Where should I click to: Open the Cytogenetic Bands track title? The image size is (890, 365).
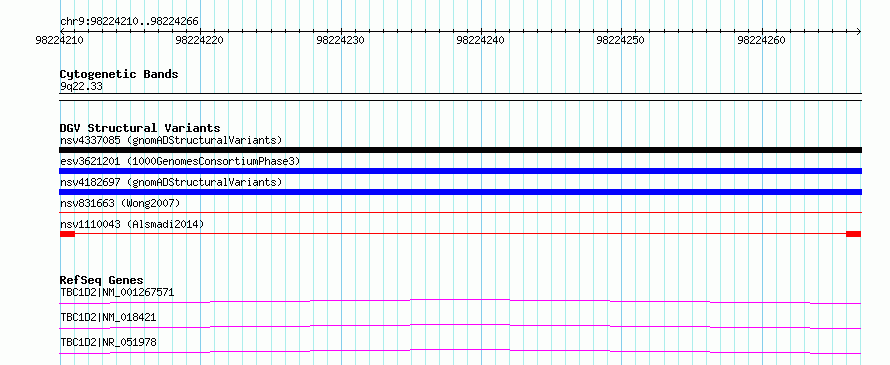click(119, 74)
